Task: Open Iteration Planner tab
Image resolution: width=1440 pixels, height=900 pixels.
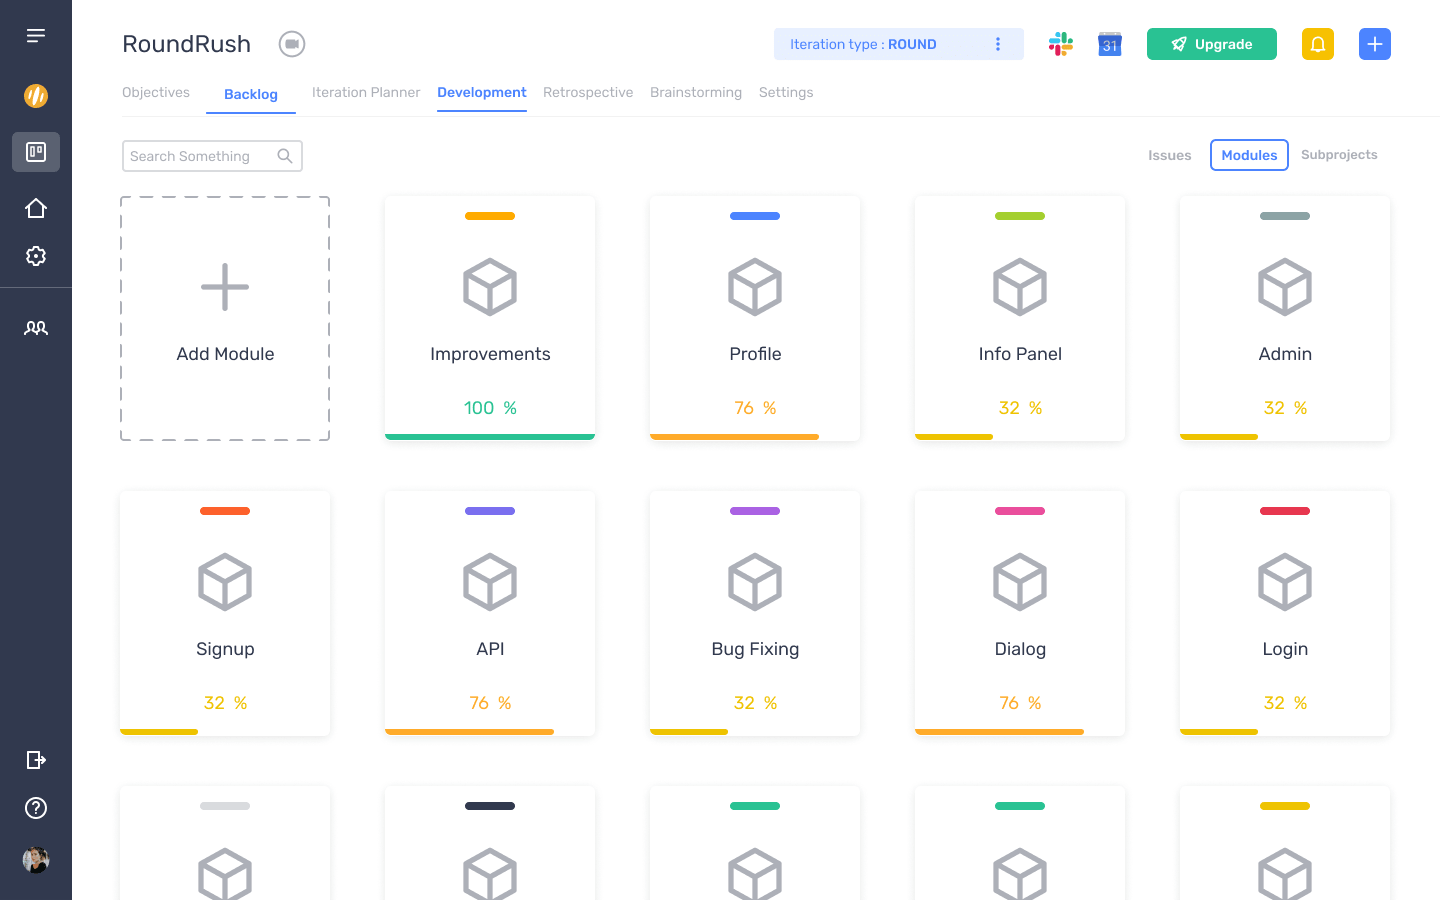Action: pos(366,92)
